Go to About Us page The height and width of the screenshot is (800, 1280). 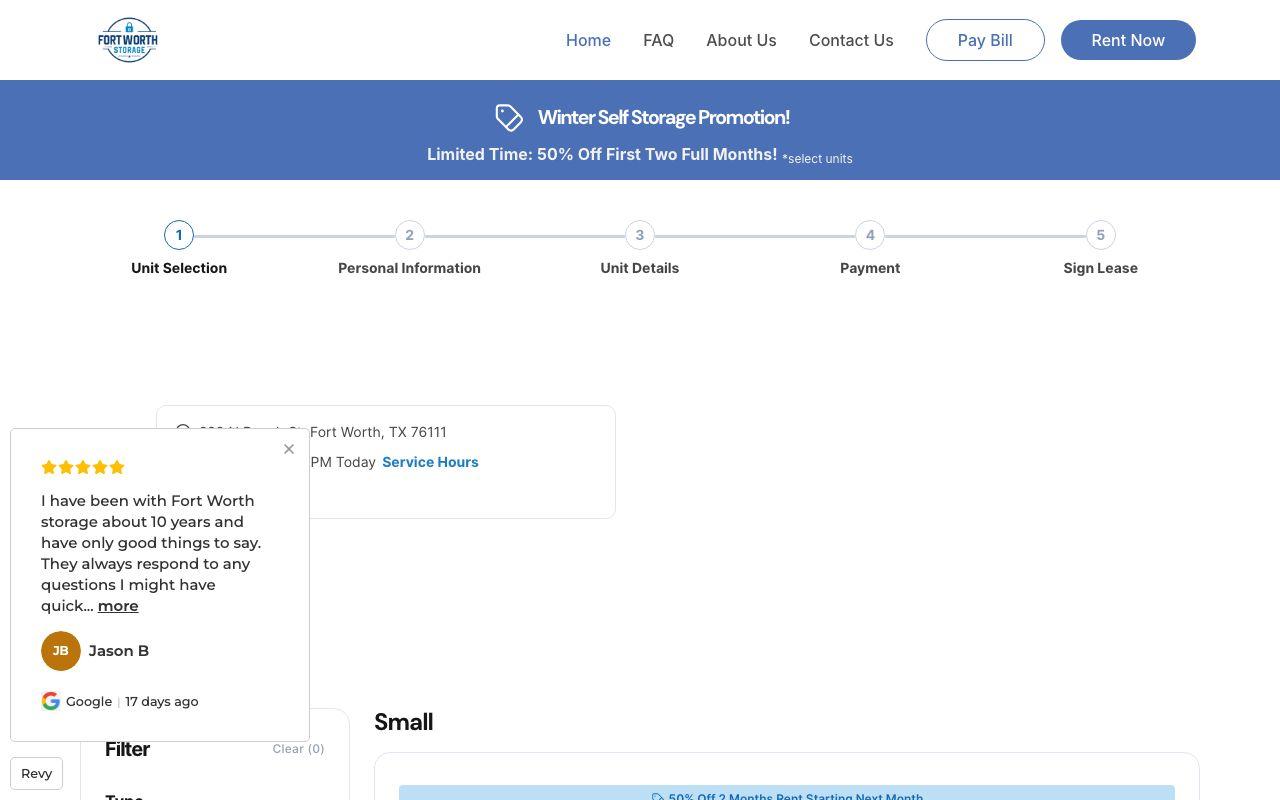point(741,40)
